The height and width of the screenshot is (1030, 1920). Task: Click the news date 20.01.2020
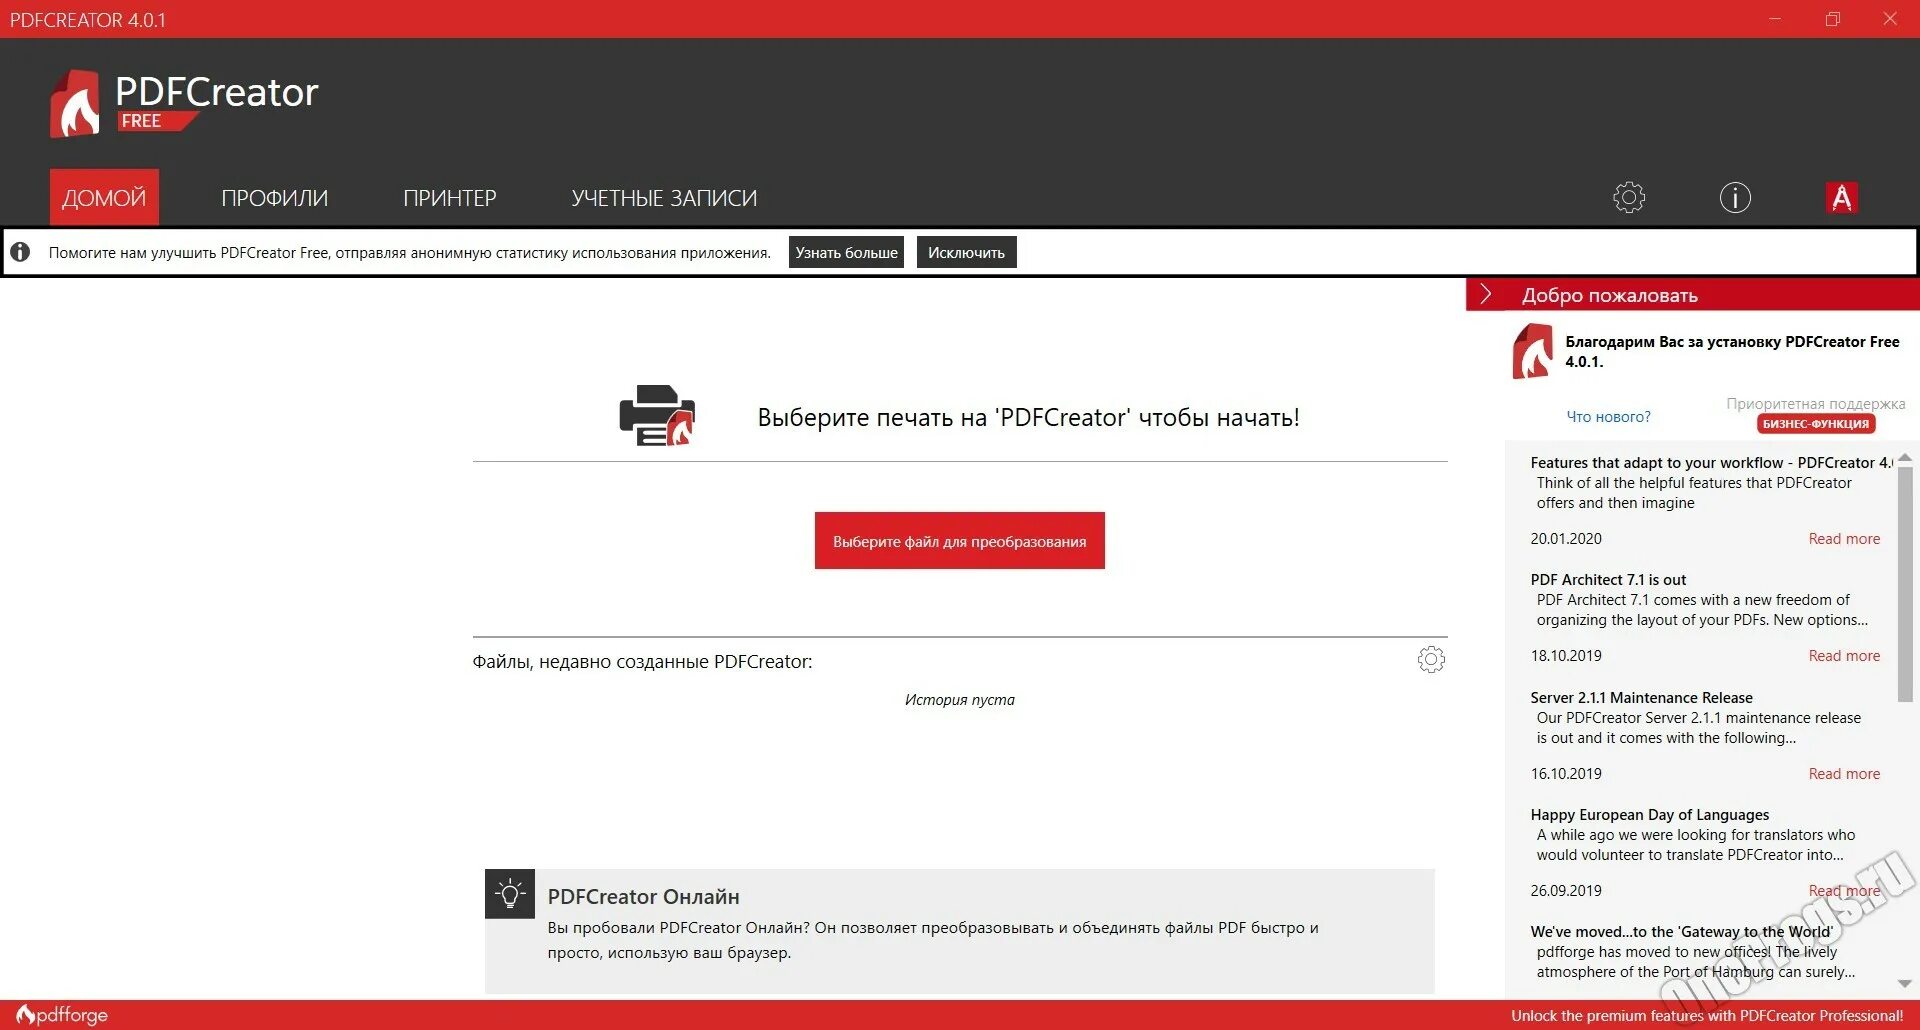pos(1566,539)
